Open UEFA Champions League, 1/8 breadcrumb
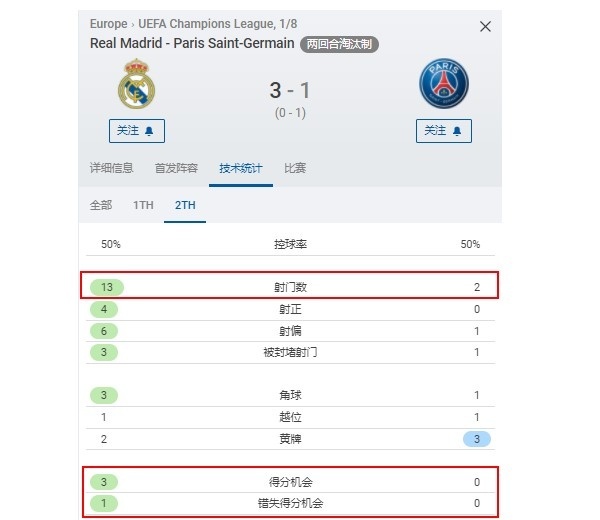 (217, 24)
